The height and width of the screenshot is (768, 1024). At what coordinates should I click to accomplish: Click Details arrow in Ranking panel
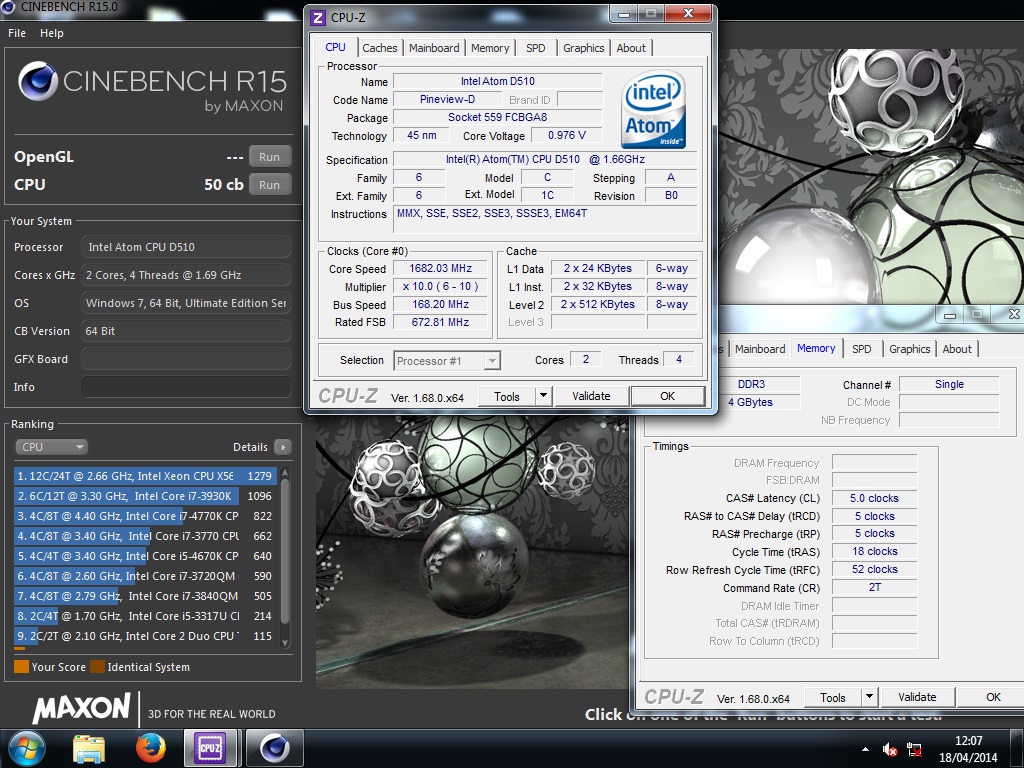(x=282, y=447)
